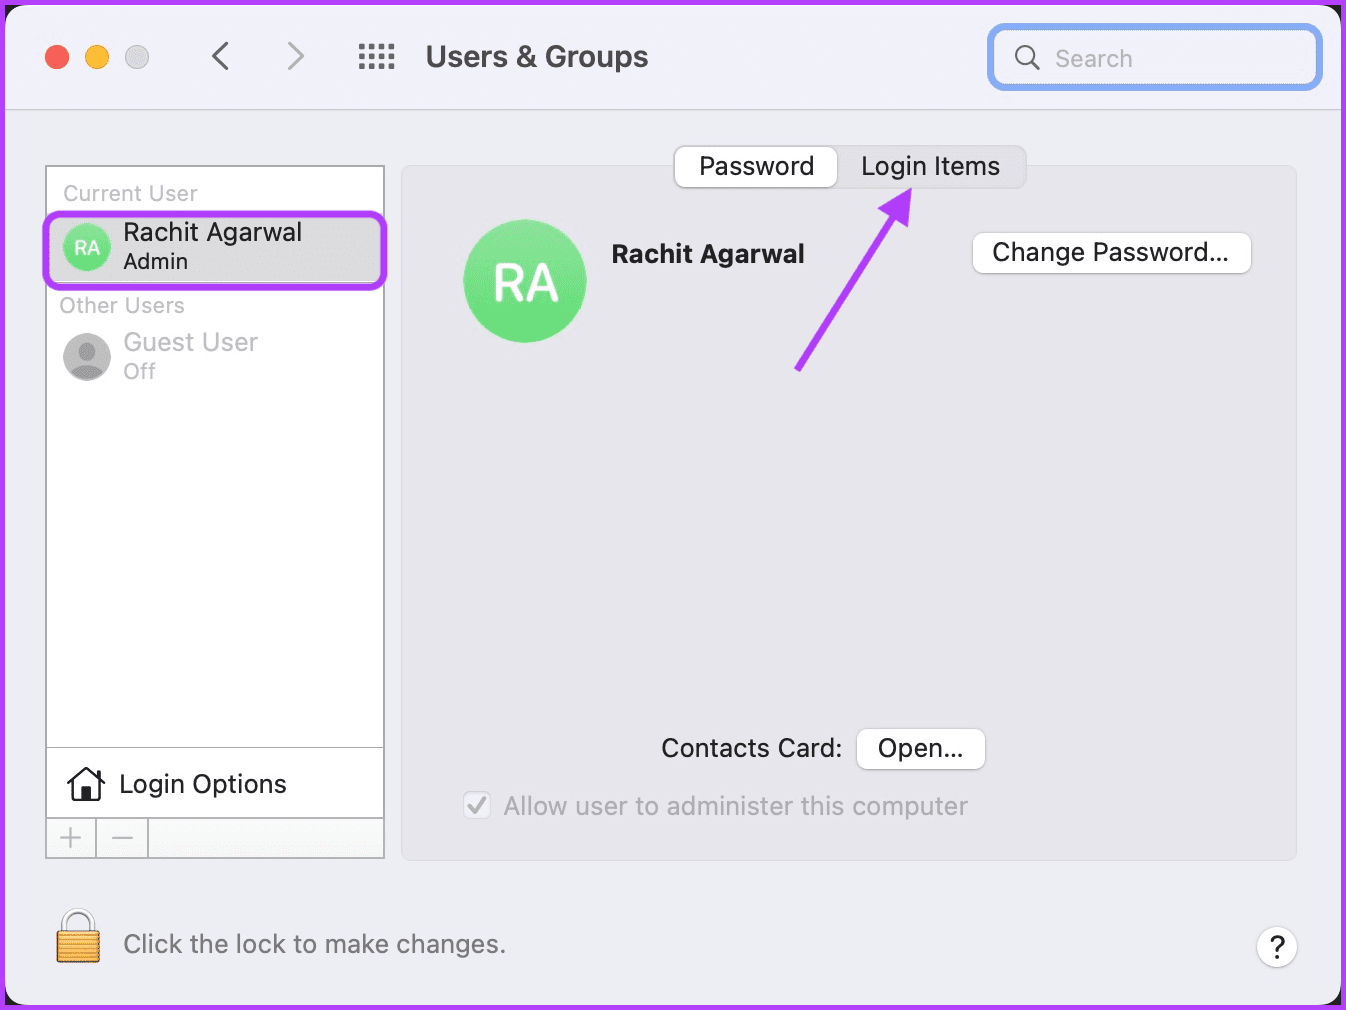Click the small RA avatar in sidebar
This screenshot has width=1346, height=1010.
pyautogui.click(x=87, y=247)
